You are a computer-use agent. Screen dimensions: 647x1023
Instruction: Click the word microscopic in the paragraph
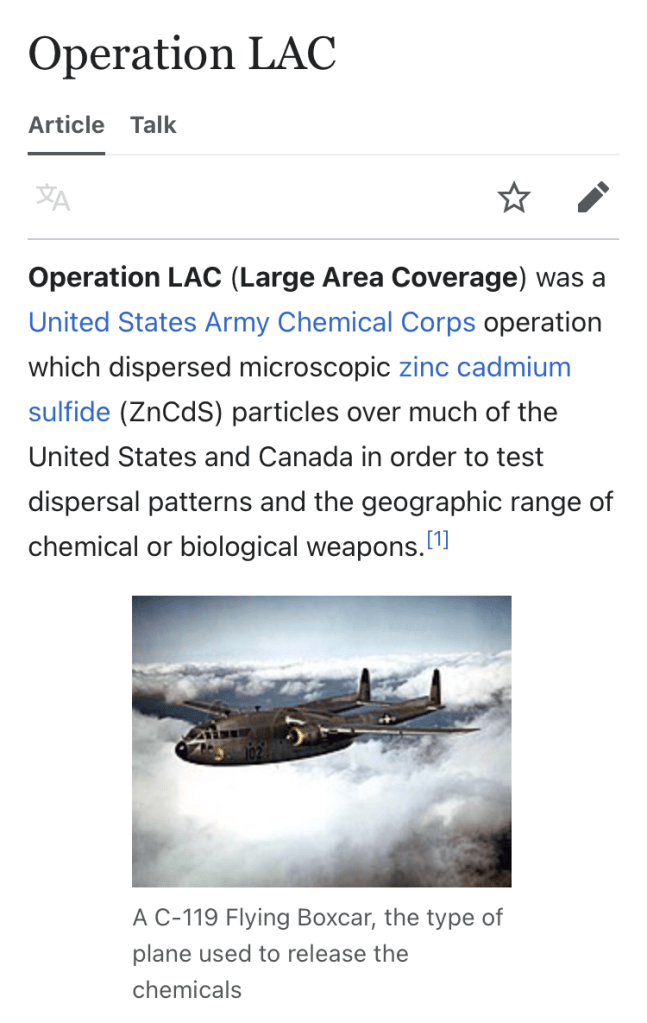314,367
